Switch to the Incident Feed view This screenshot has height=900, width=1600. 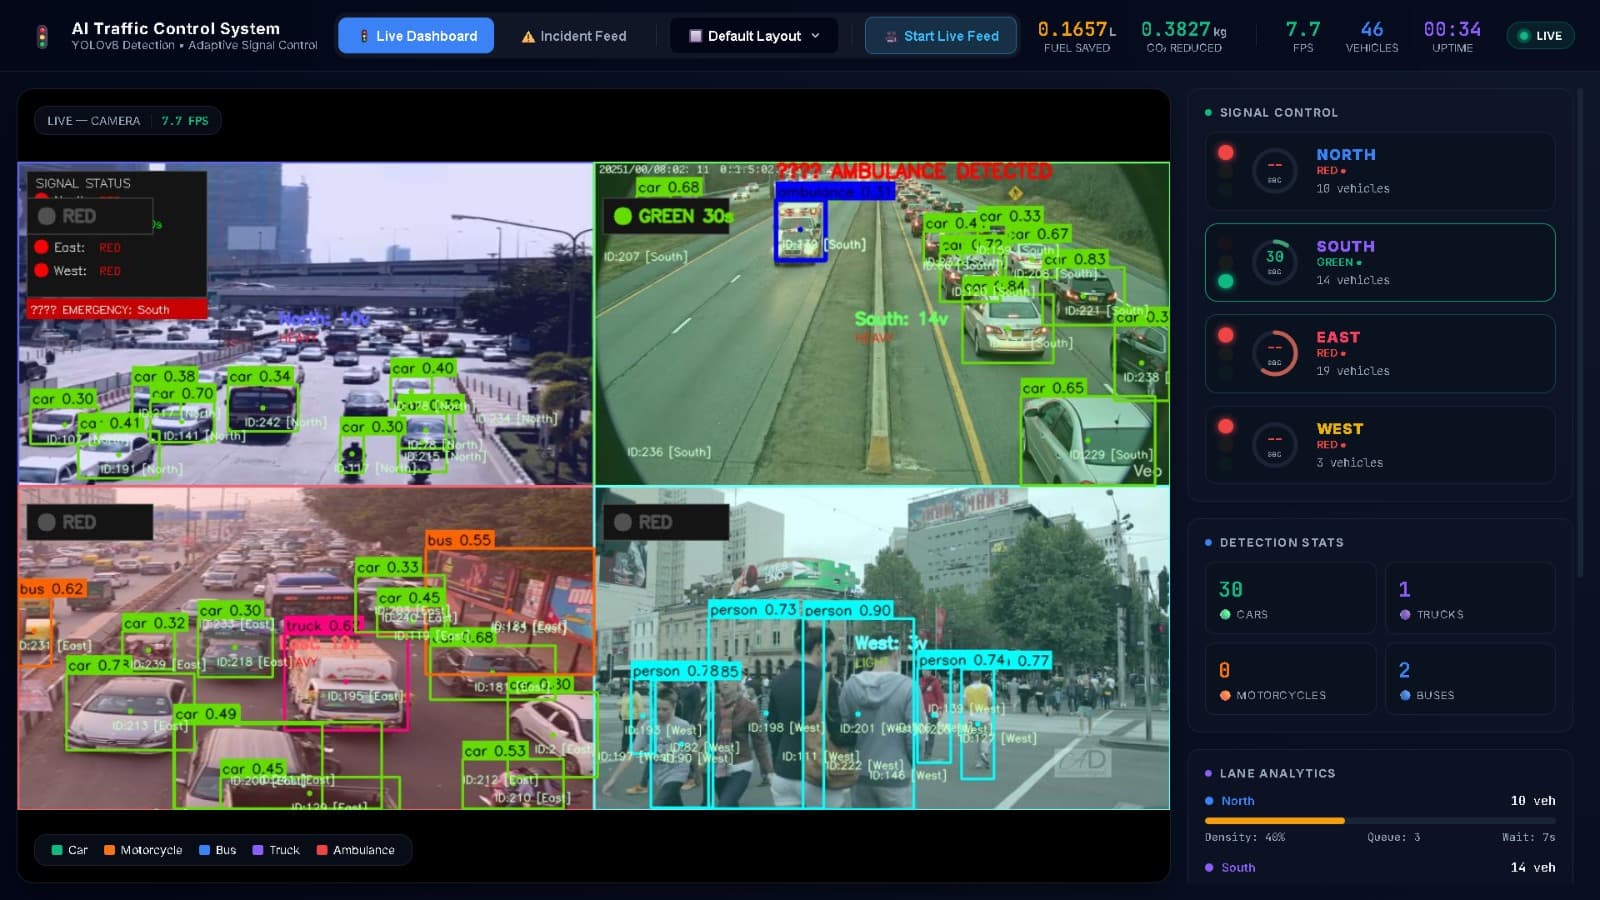(572, 35)
